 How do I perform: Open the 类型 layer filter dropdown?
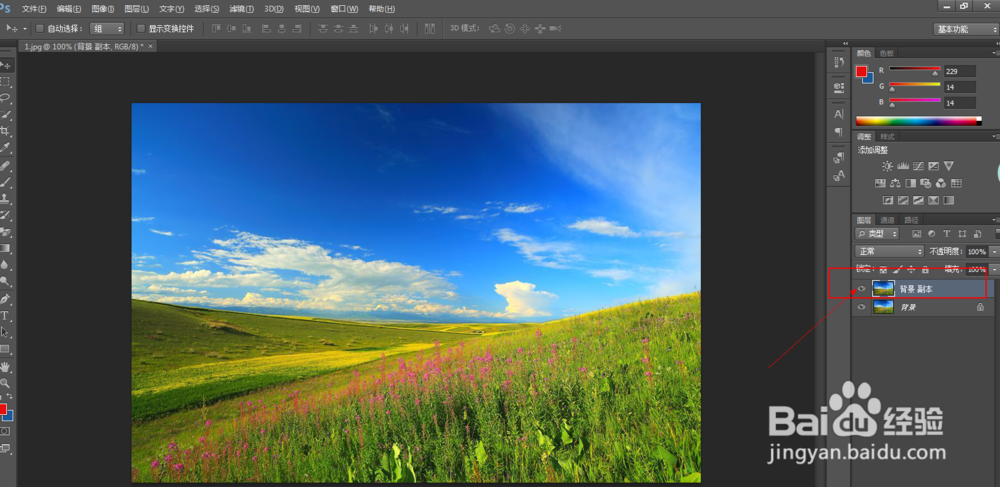click(876, 234)
